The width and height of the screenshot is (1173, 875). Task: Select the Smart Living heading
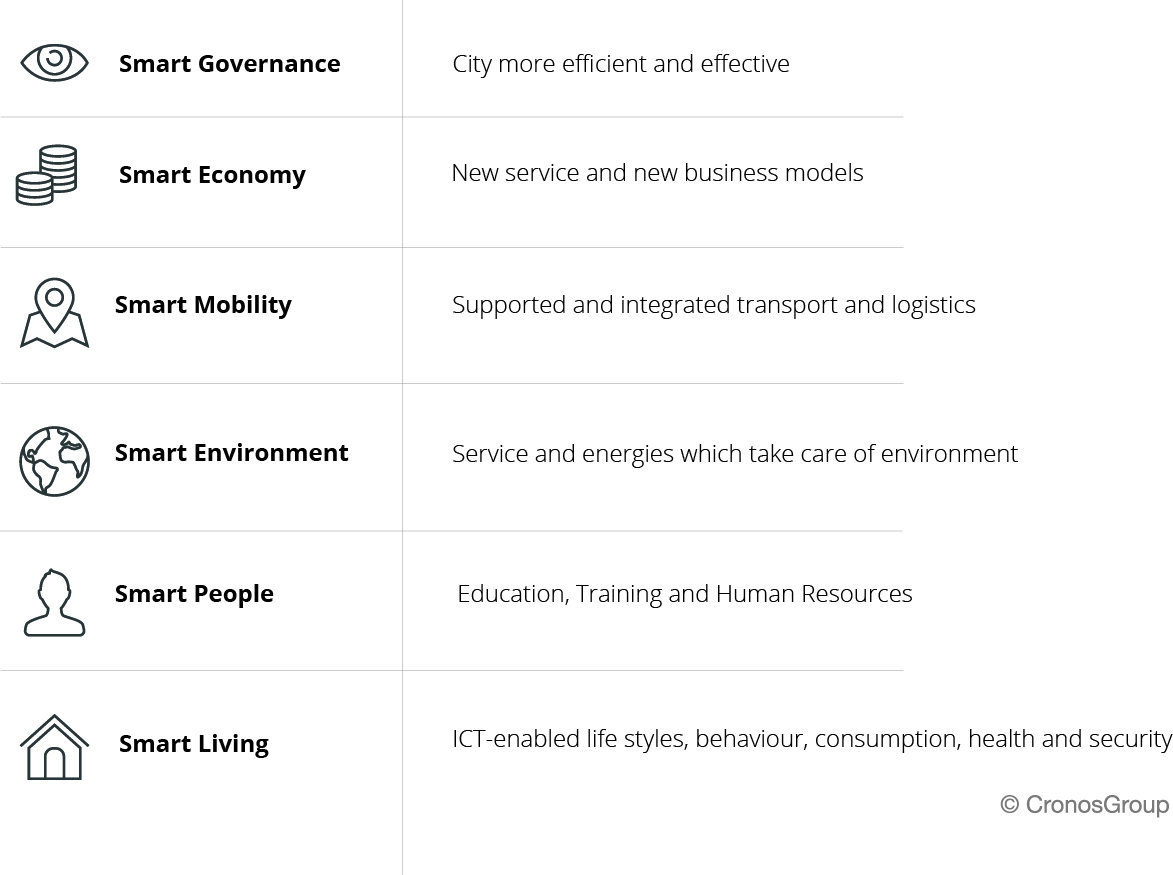point(194,744)
